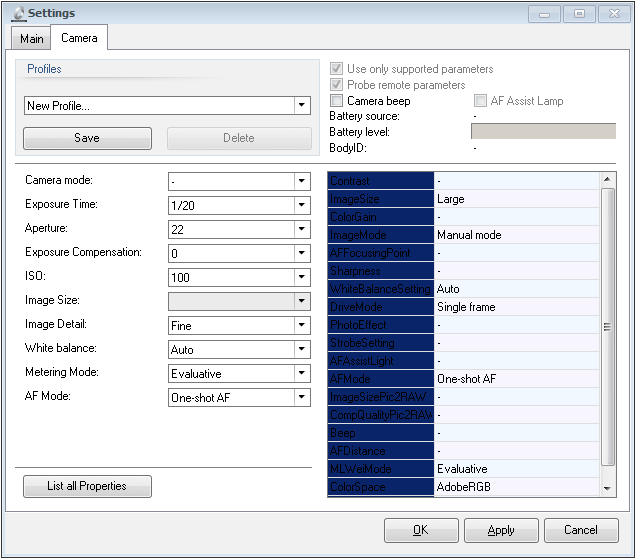Click the OK button
This screenshot has height=559, width=636.
pos(421,530)
